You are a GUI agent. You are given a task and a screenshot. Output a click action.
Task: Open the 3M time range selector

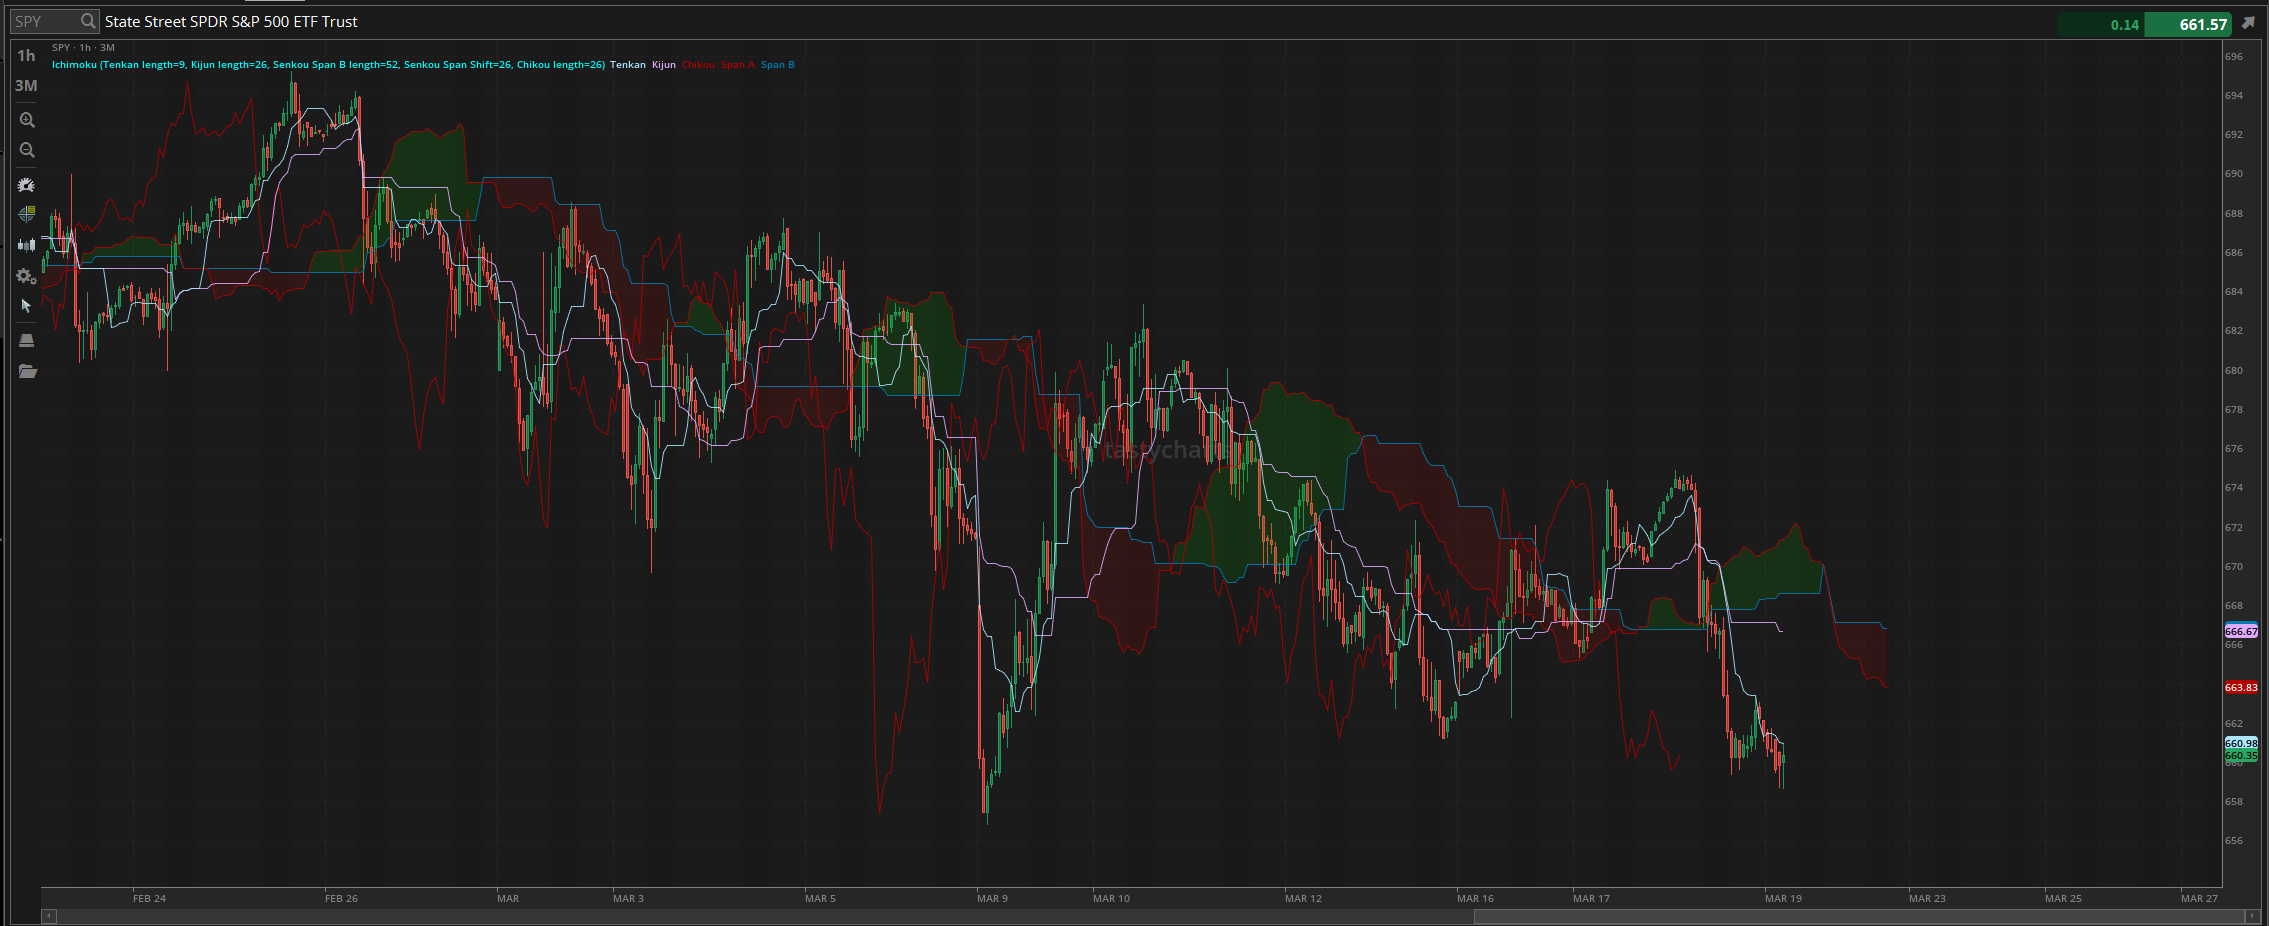[26, 86]
